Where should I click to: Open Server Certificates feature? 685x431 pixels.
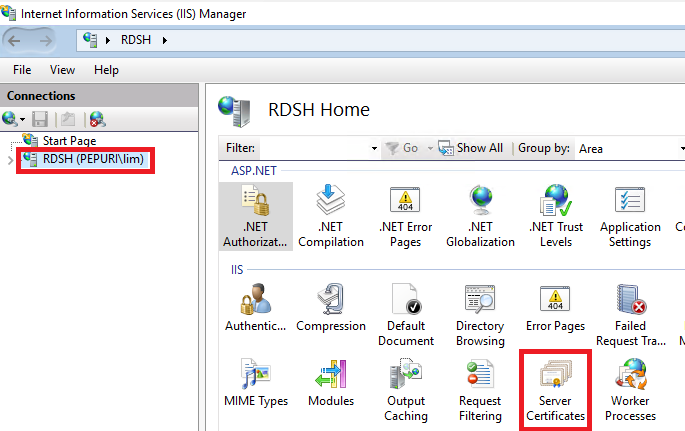coord(555,390)
